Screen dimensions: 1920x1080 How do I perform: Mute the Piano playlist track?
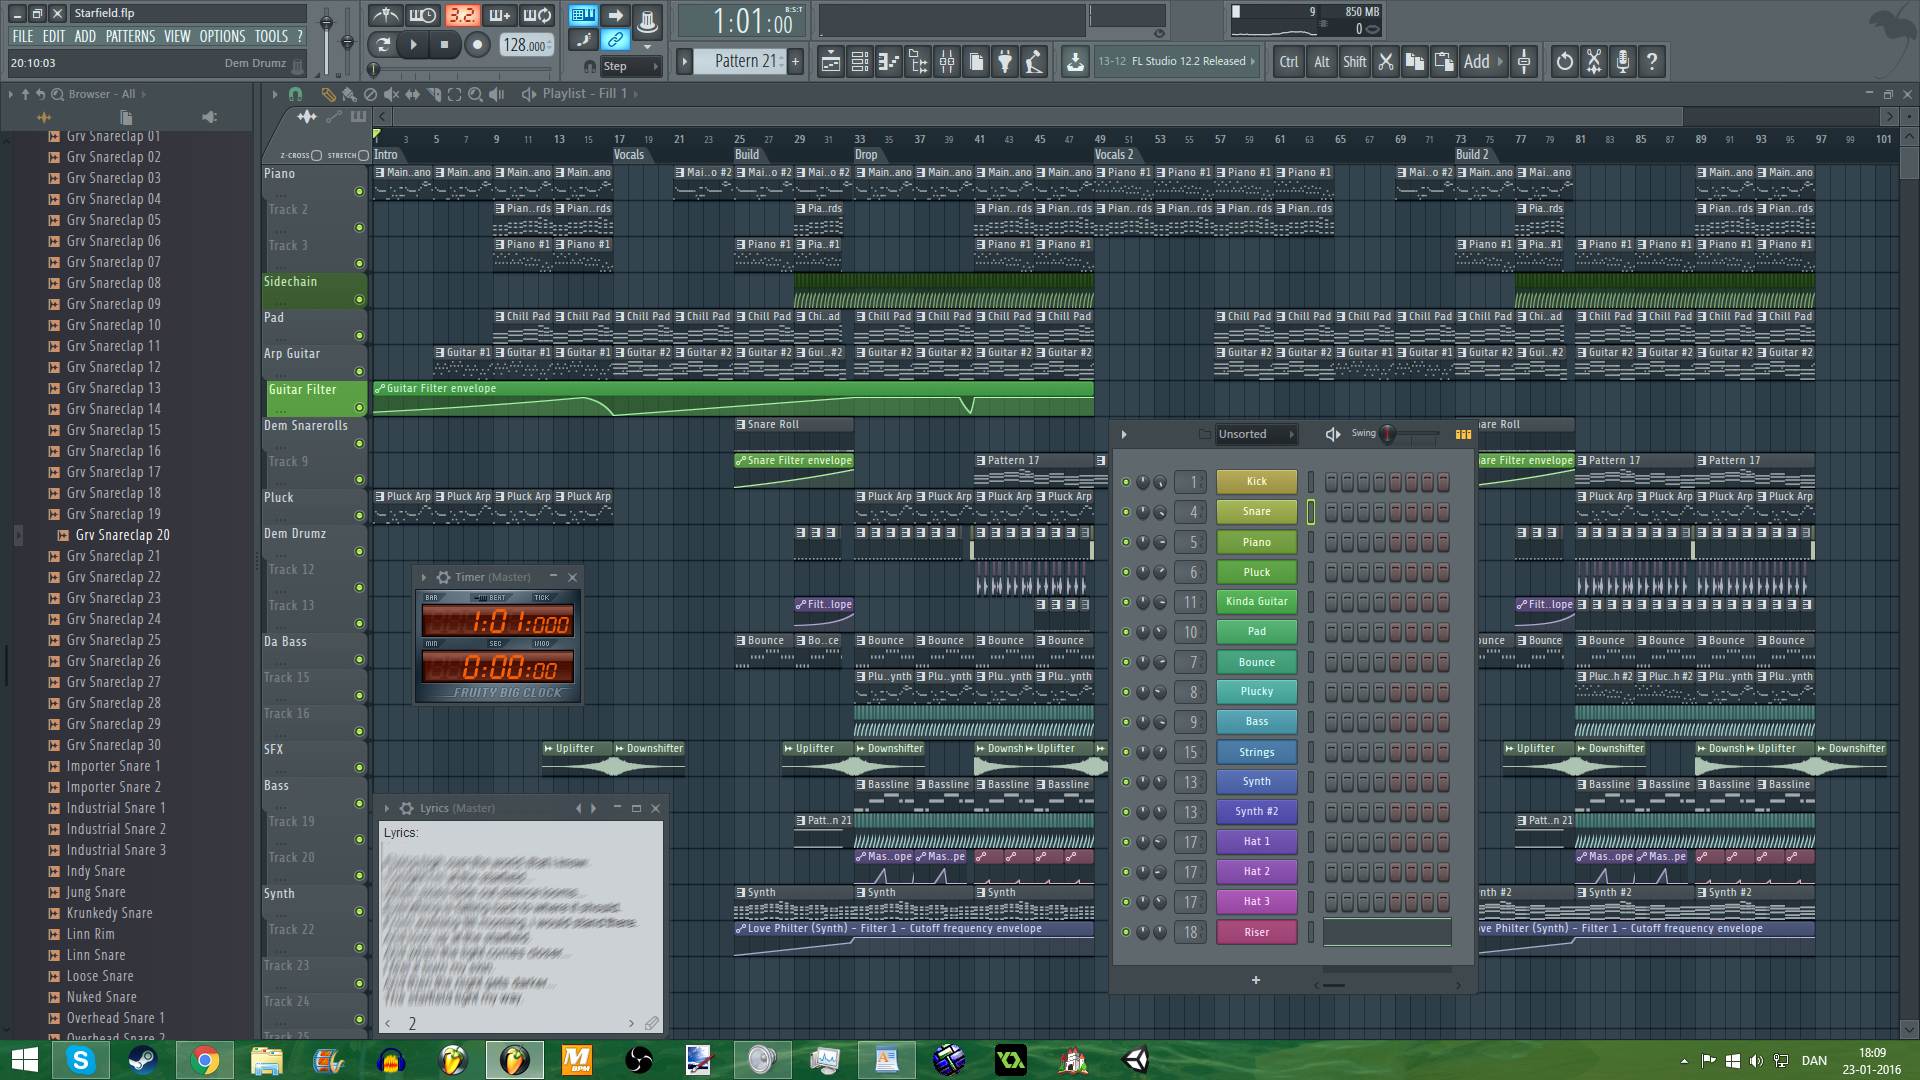(359, 191)
